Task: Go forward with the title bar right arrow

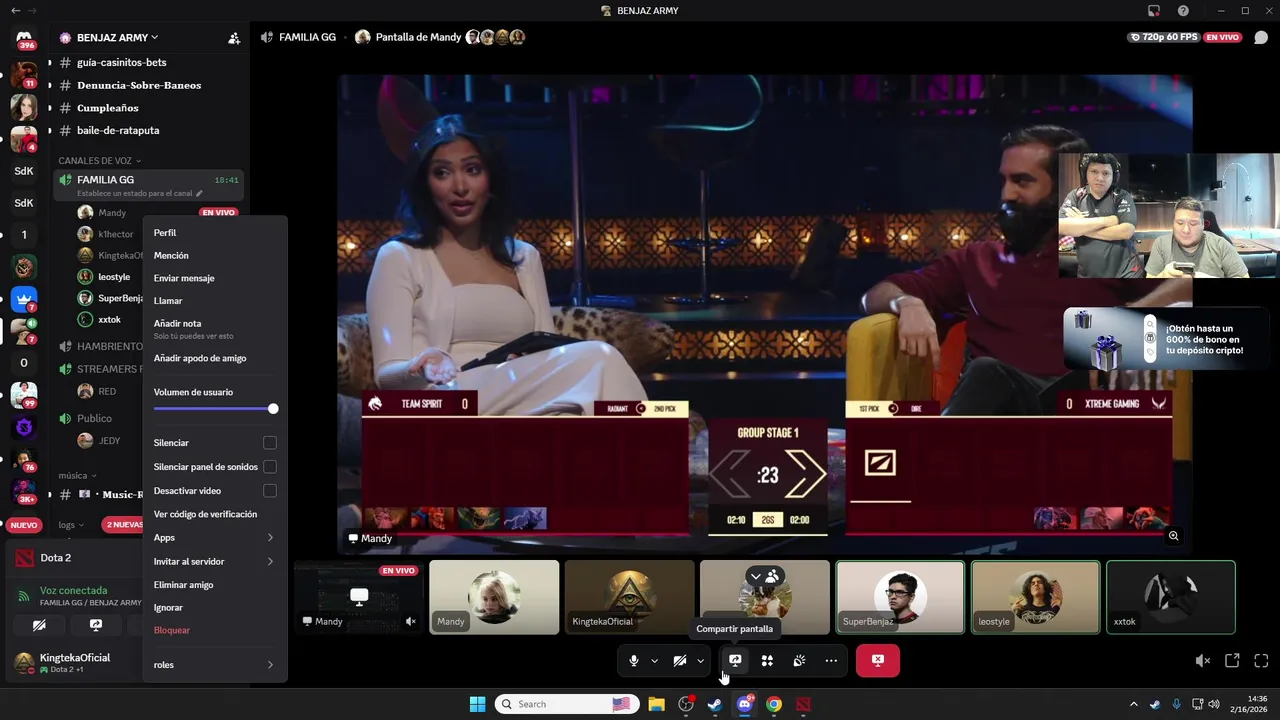Action: (x=33, y=10)
